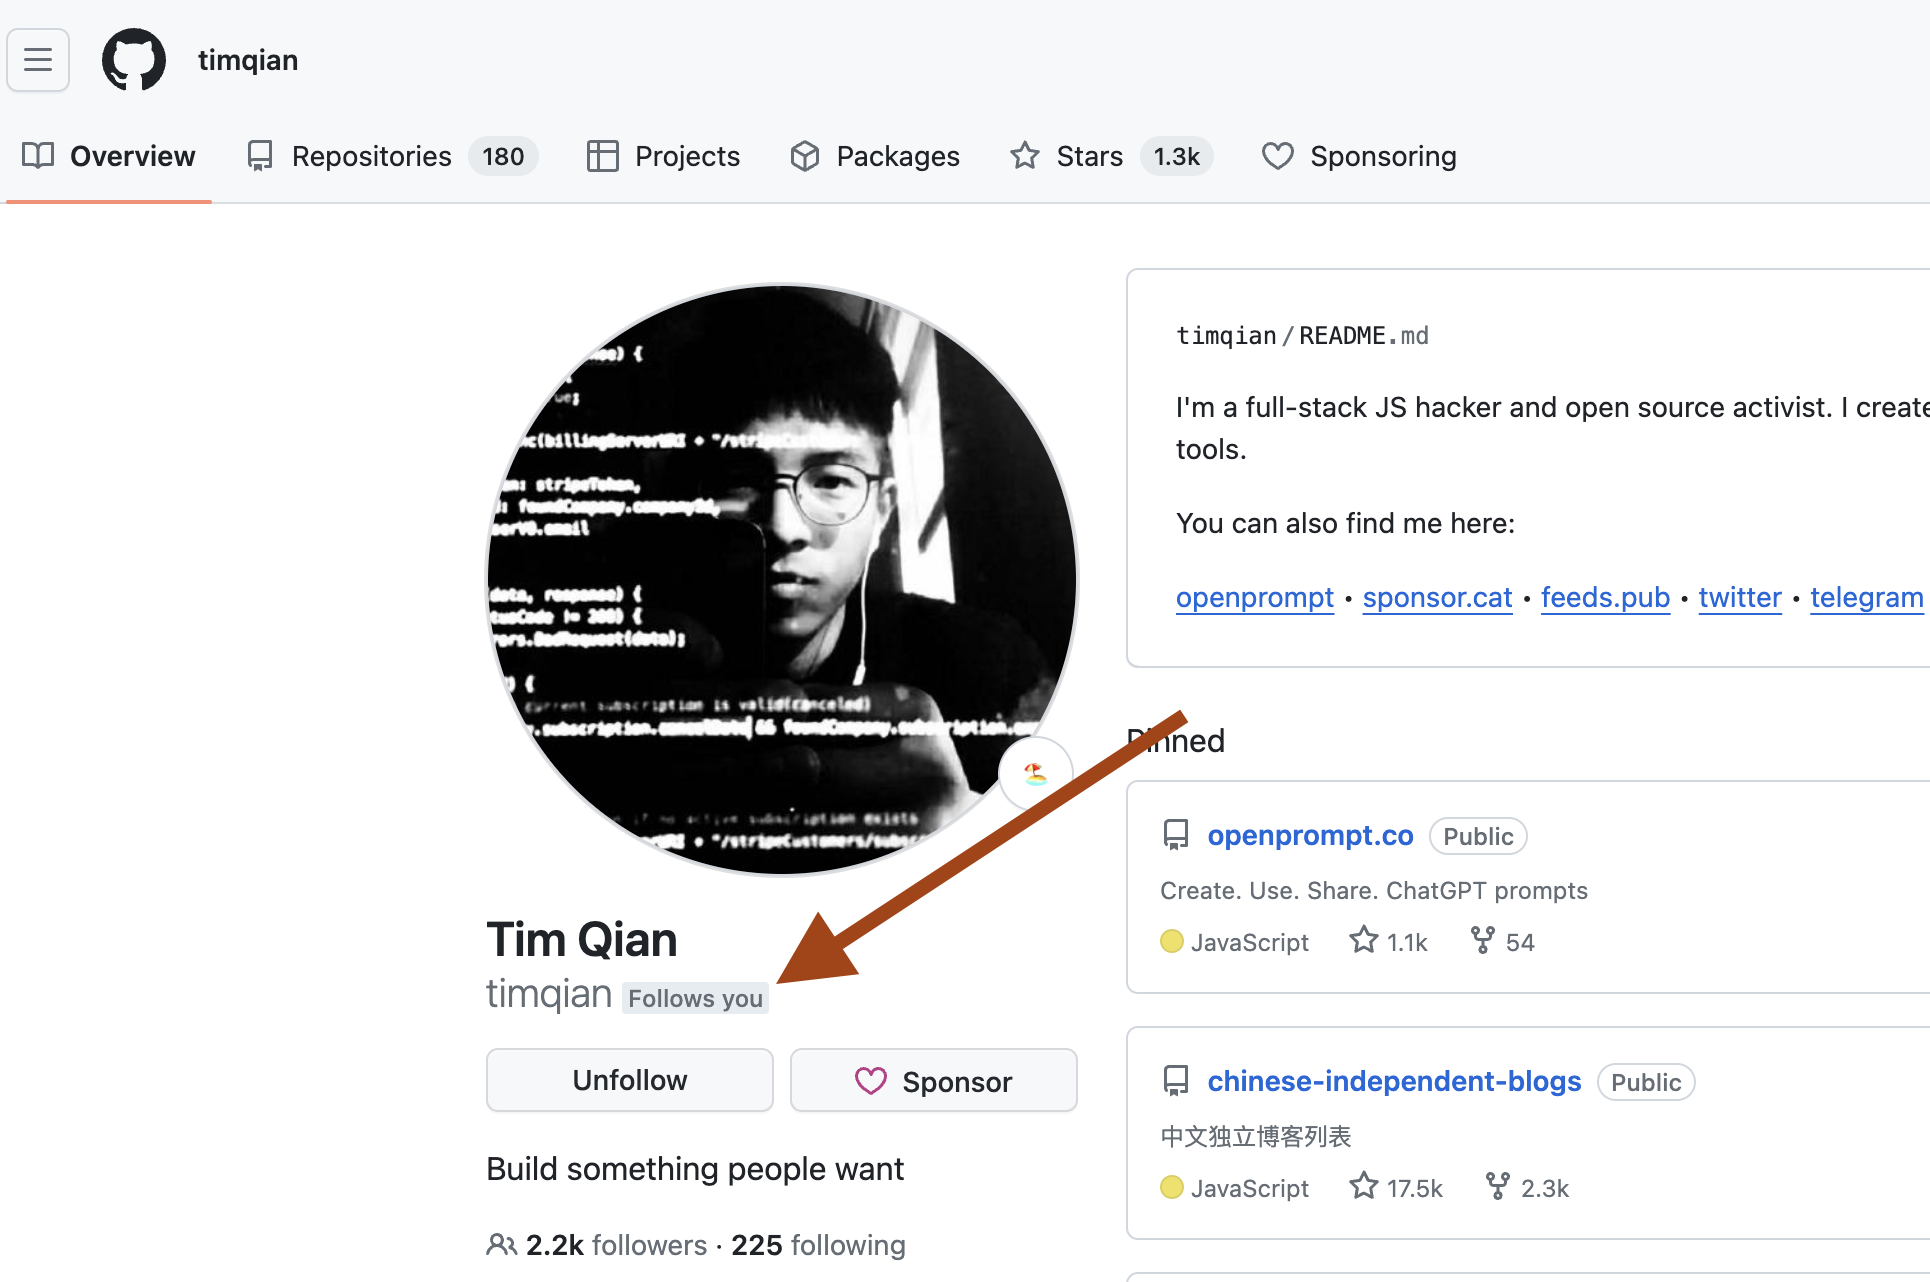This screenshot has height=1282, width=1930.
Task: Click the book icon beside Repositories
Action: coord(260,156)
